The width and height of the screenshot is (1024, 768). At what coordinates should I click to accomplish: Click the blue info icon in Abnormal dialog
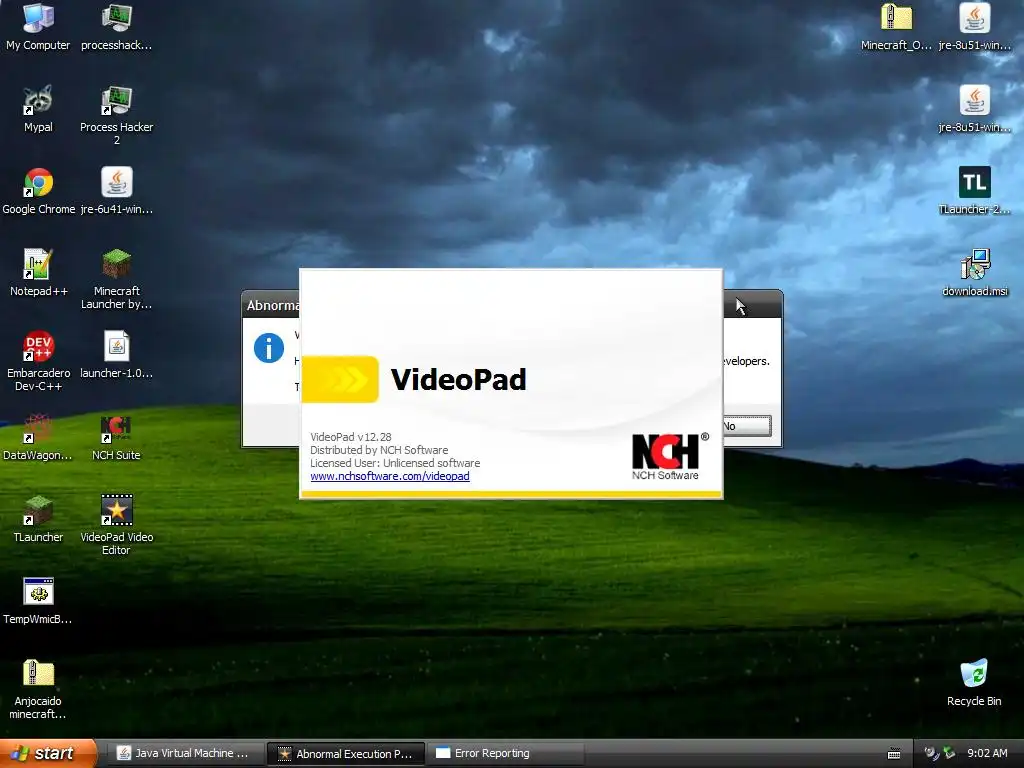coord(268,347)
